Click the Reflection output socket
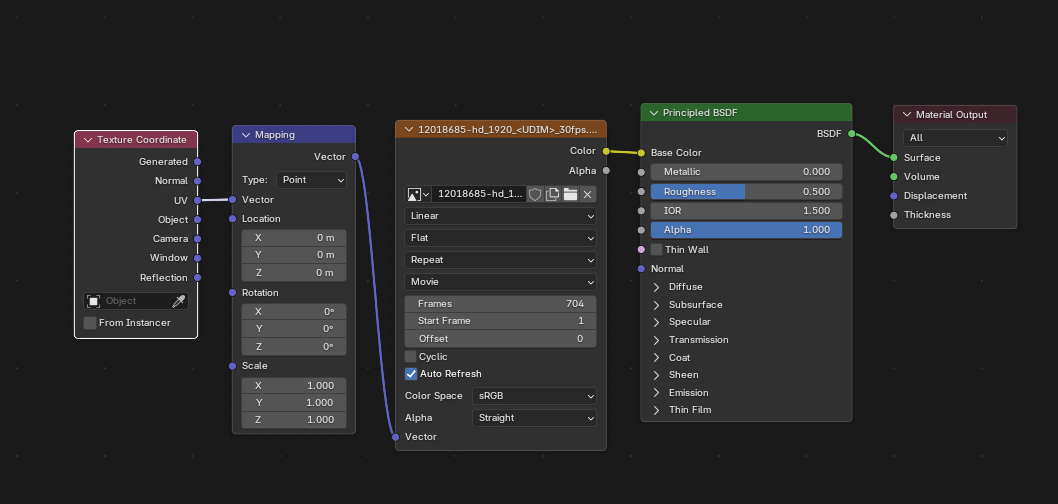Viewport: 1058px width, 504px height. point(197,277)
